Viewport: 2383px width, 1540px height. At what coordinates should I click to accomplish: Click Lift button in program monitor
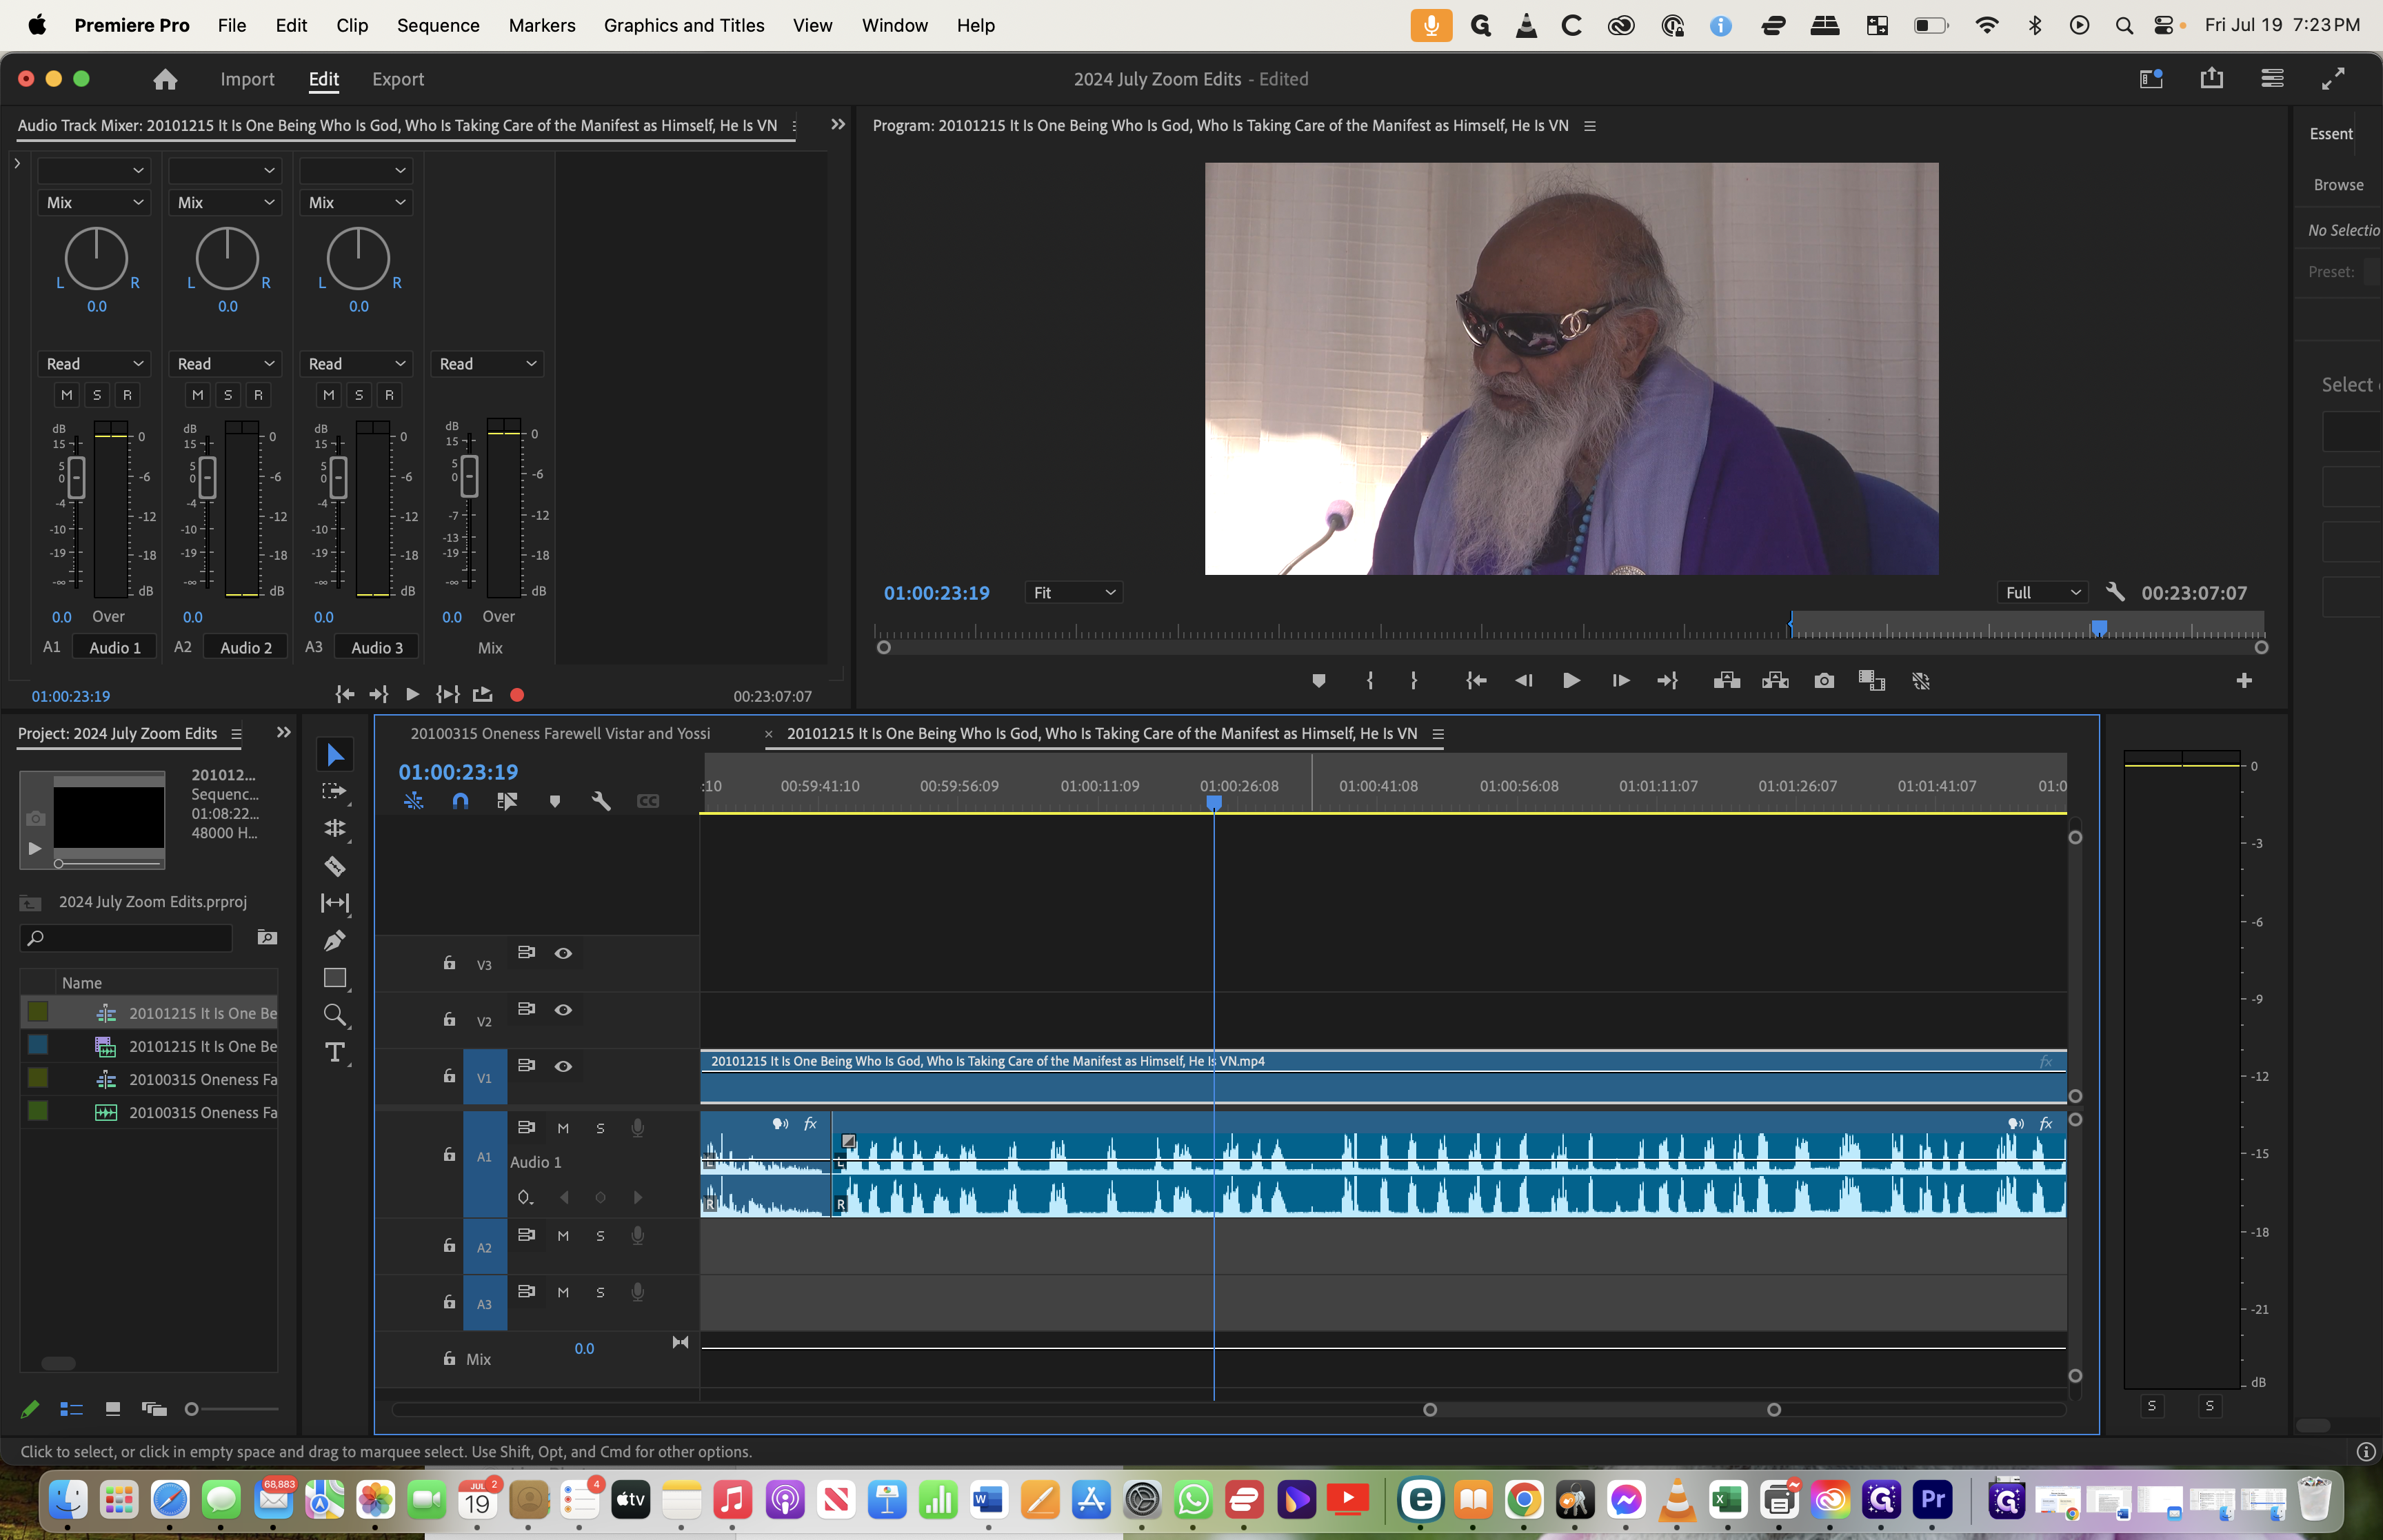click(x=1727, y=681)
